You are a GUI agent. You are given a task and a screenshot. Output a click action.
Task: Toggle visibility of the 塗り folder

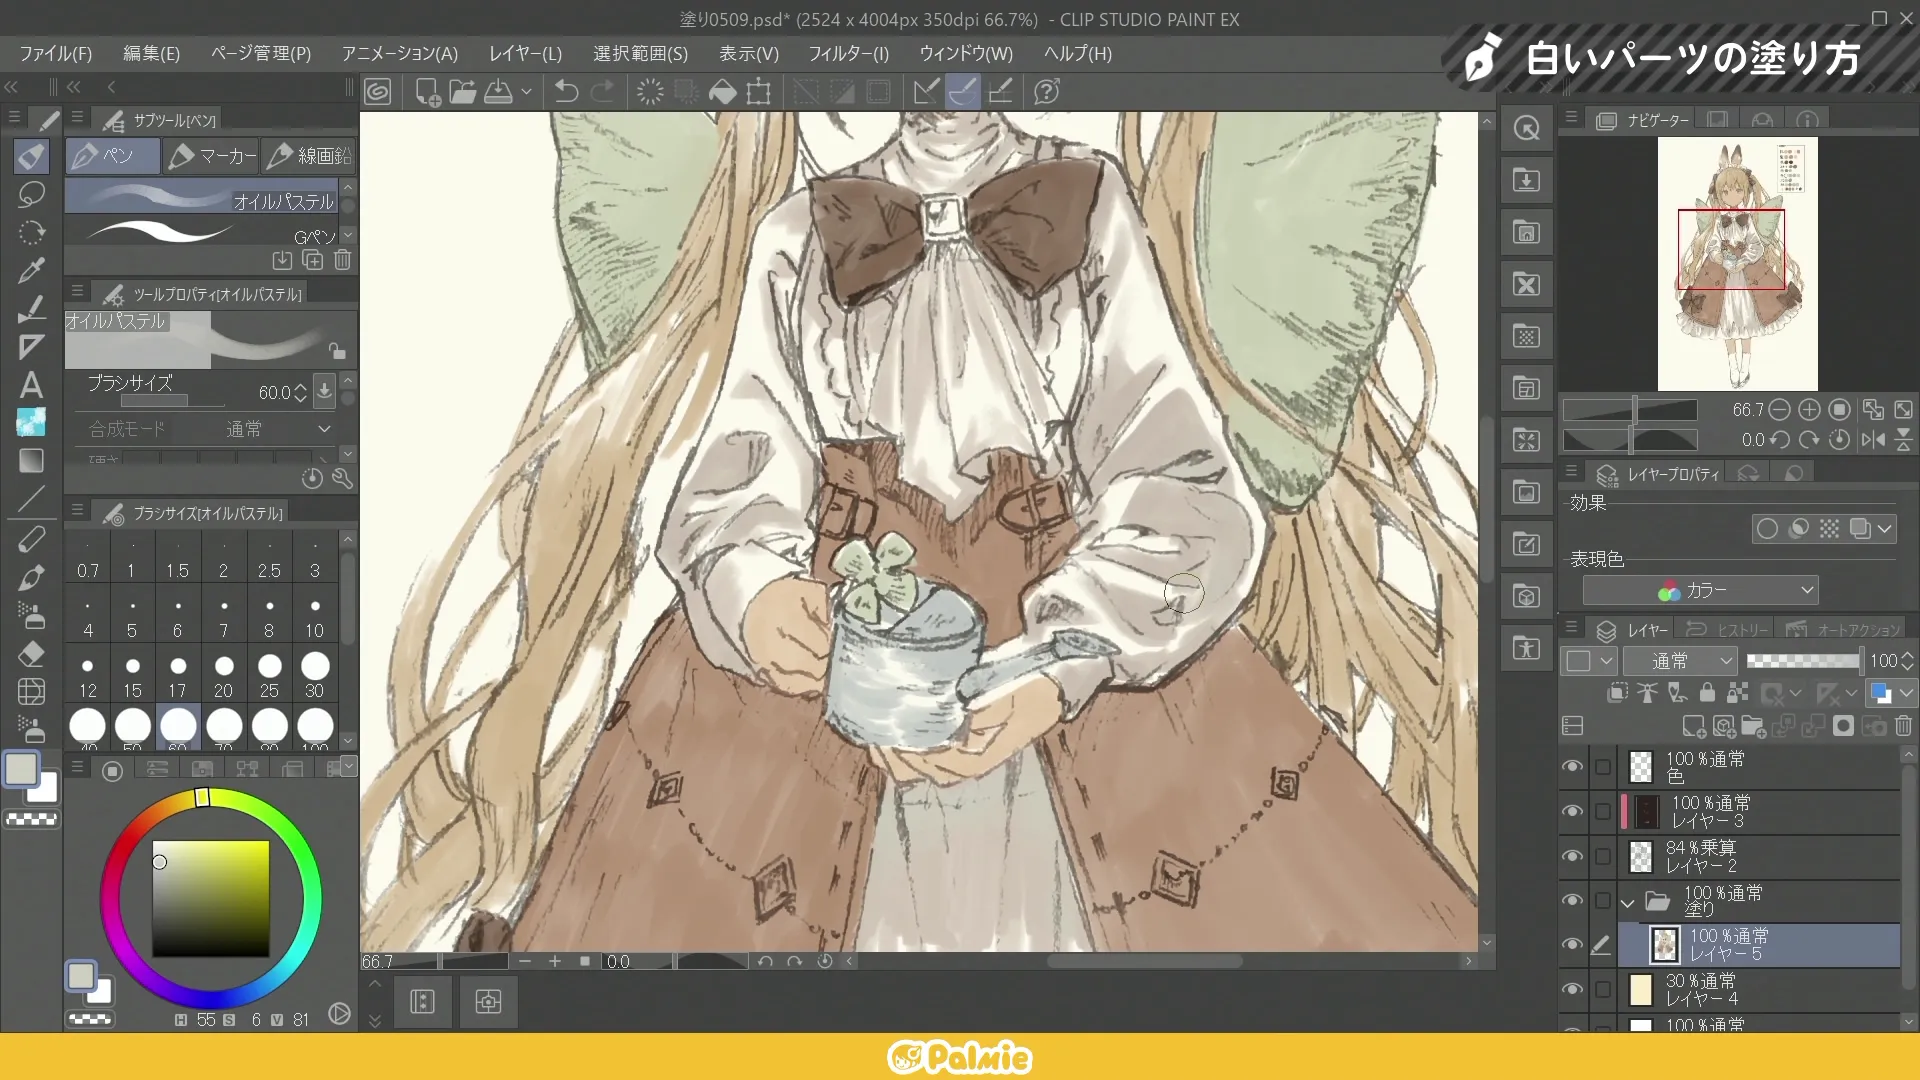[x=1572, y=900]
